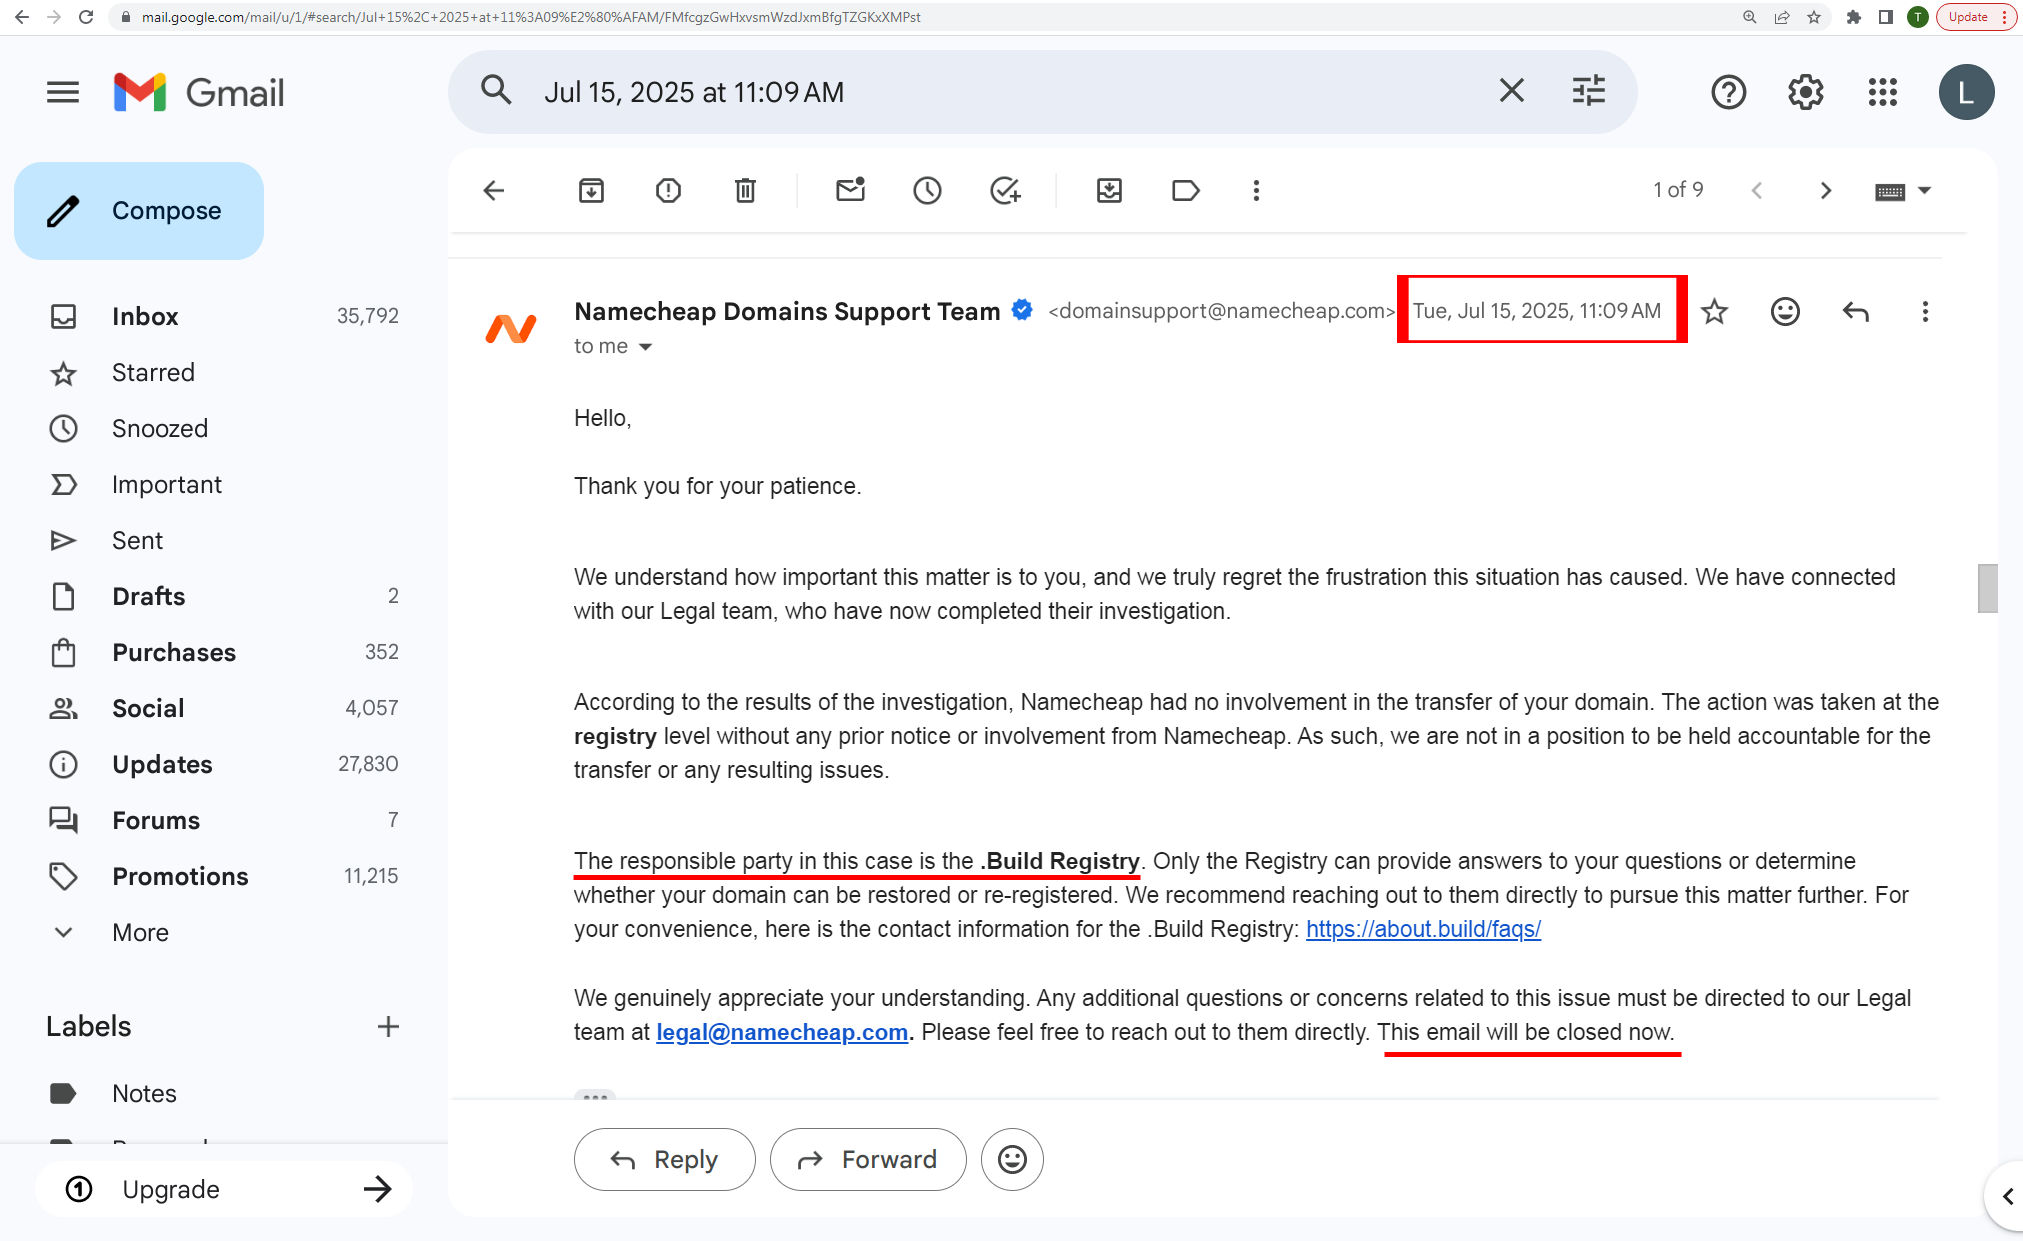Viewport: 2023px width, 1241px height.
Task: Open the Support help icon
Action: (1728, 92)
